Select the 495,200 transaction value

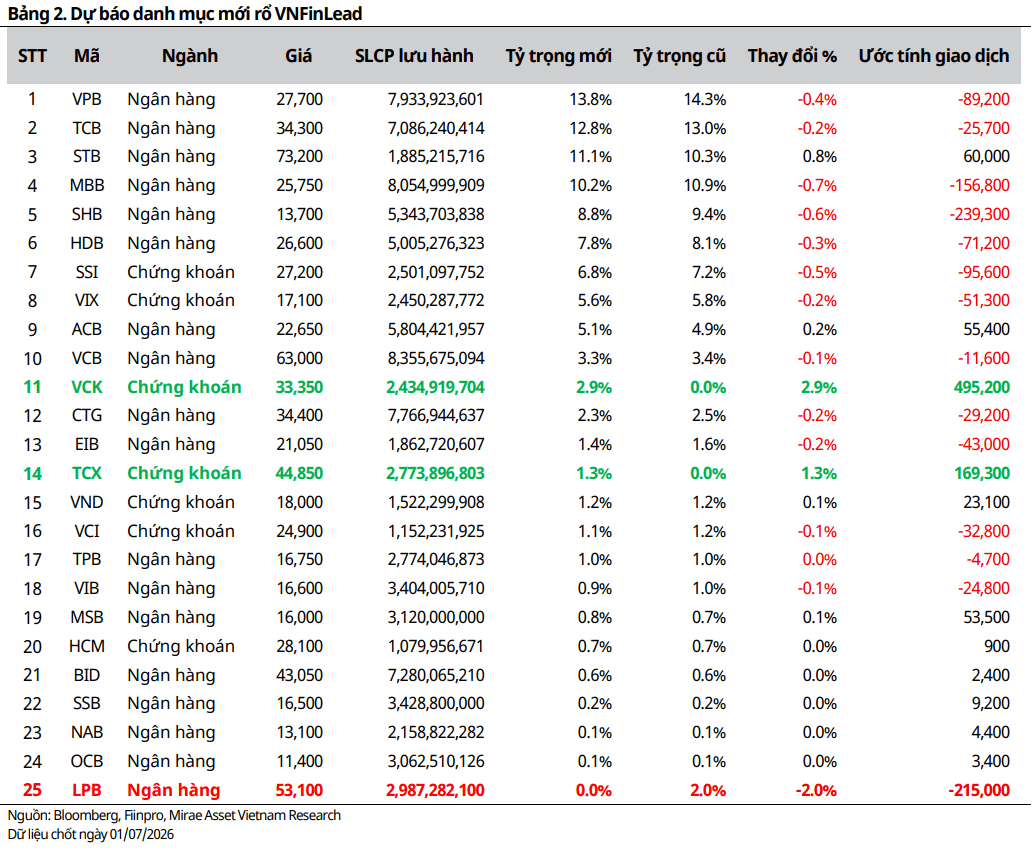[x=981, y=387]
